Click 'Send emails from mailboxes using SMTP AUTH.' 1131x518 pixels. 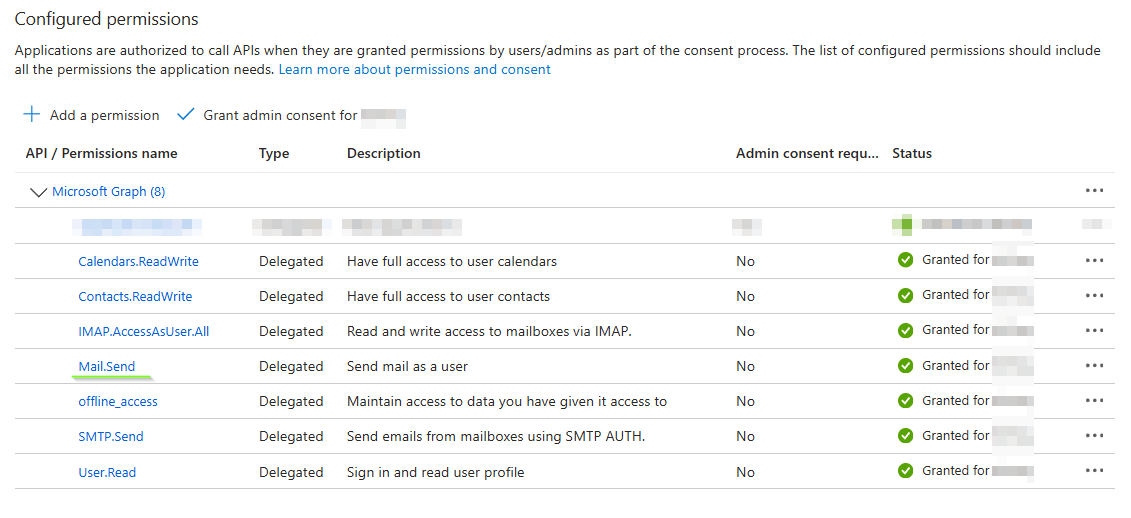click(x=496, y=436)
